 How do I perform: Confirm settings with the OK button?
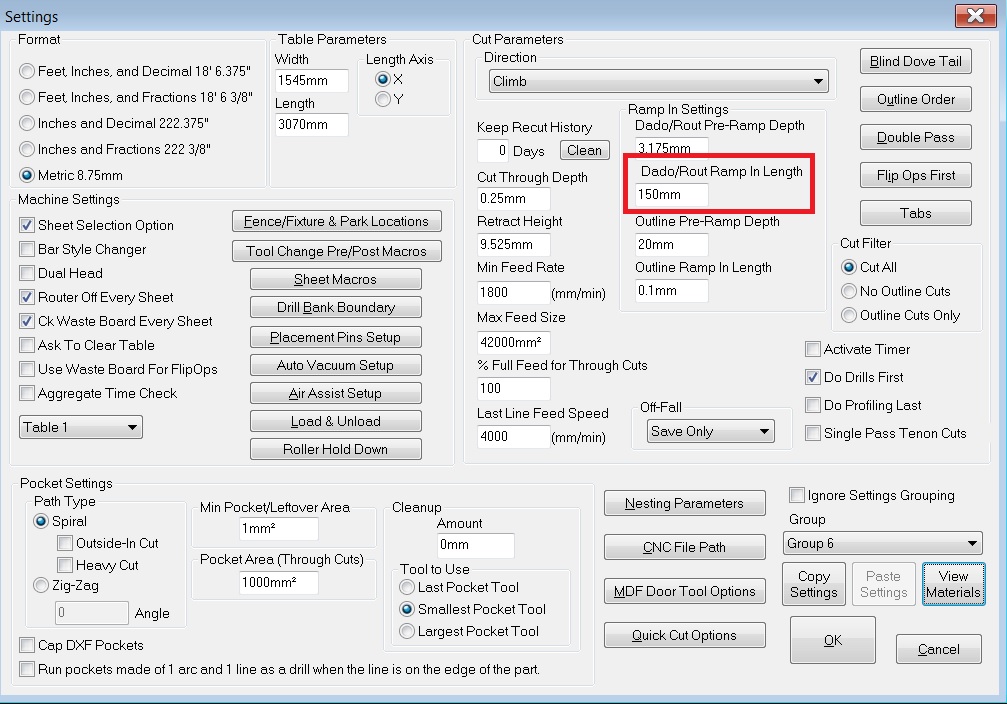pyautogui.click(x=832, y=641)
